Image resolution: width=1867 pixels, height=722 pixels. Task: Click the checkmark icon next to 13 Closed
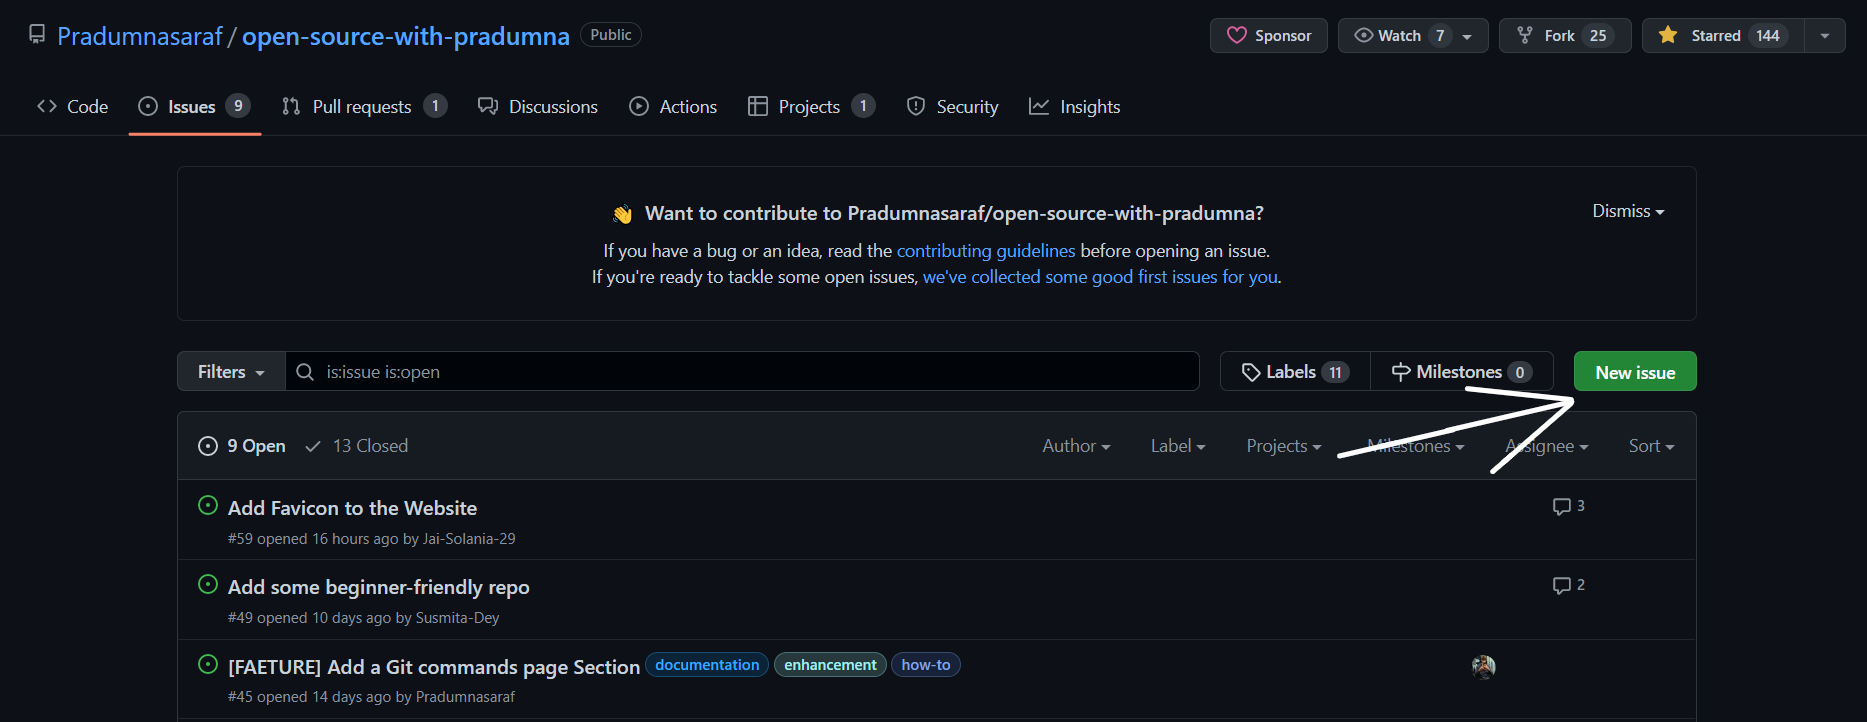pos(313,446)
